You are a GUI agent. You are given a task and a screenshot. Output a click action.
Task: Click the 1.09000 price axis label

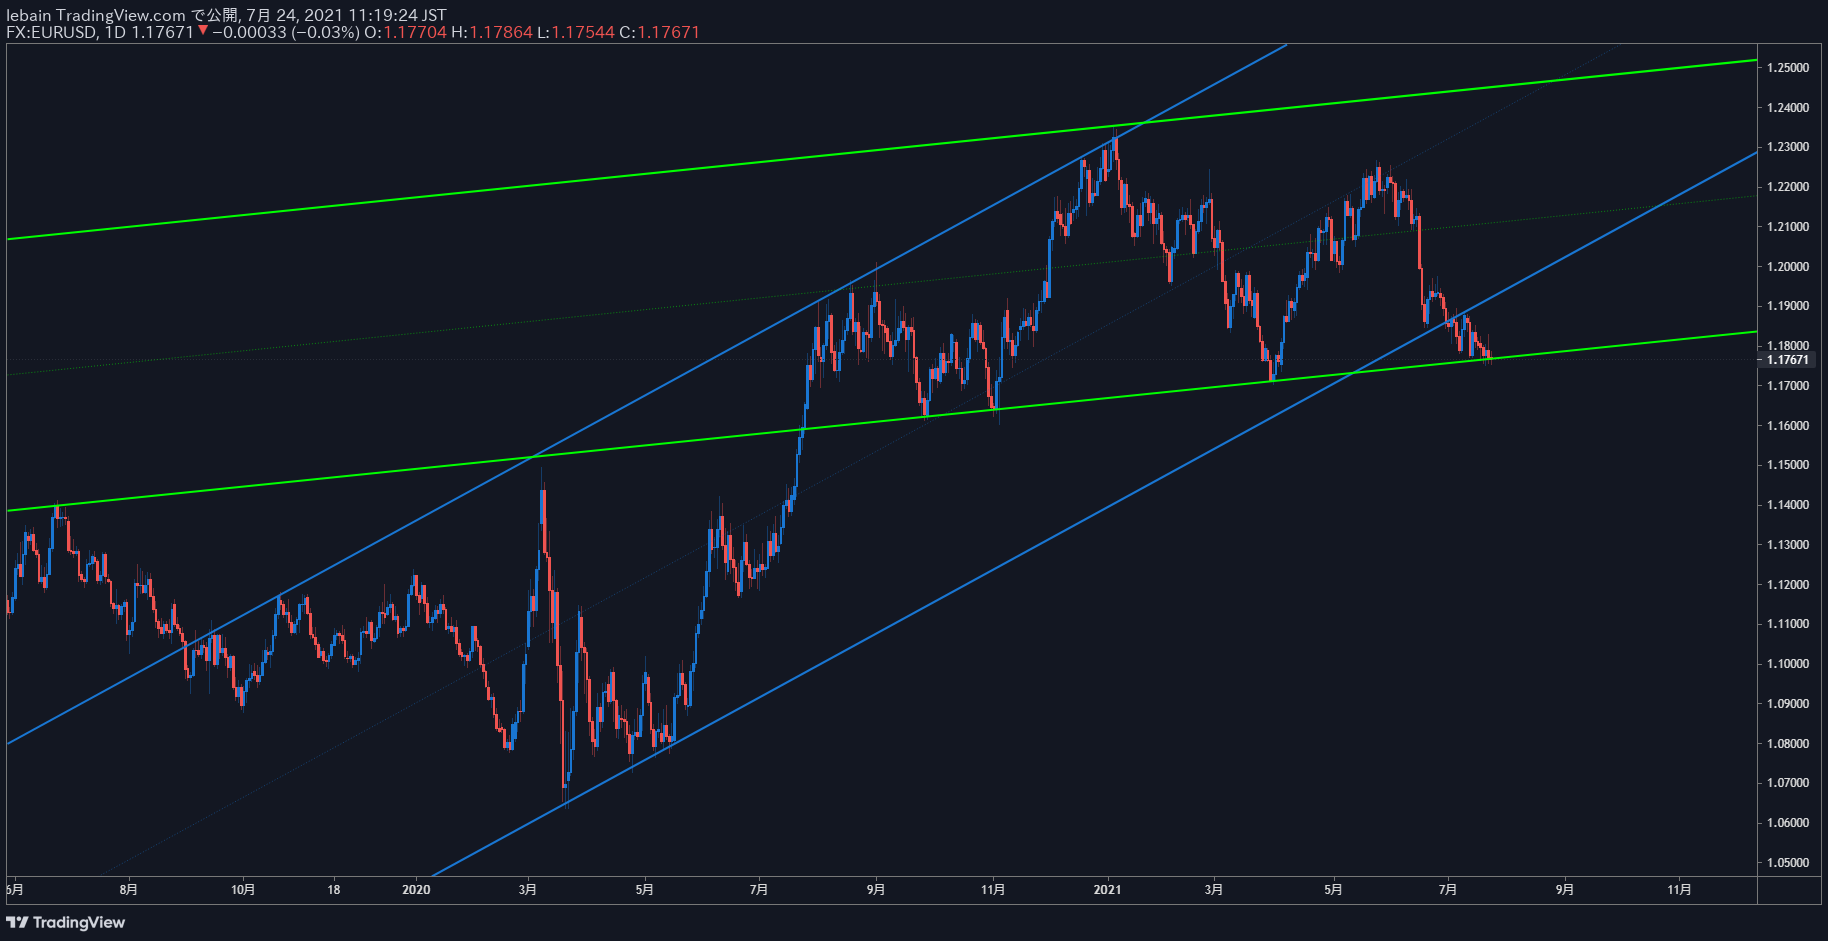pyautogui.click(x=1788, y=704)
